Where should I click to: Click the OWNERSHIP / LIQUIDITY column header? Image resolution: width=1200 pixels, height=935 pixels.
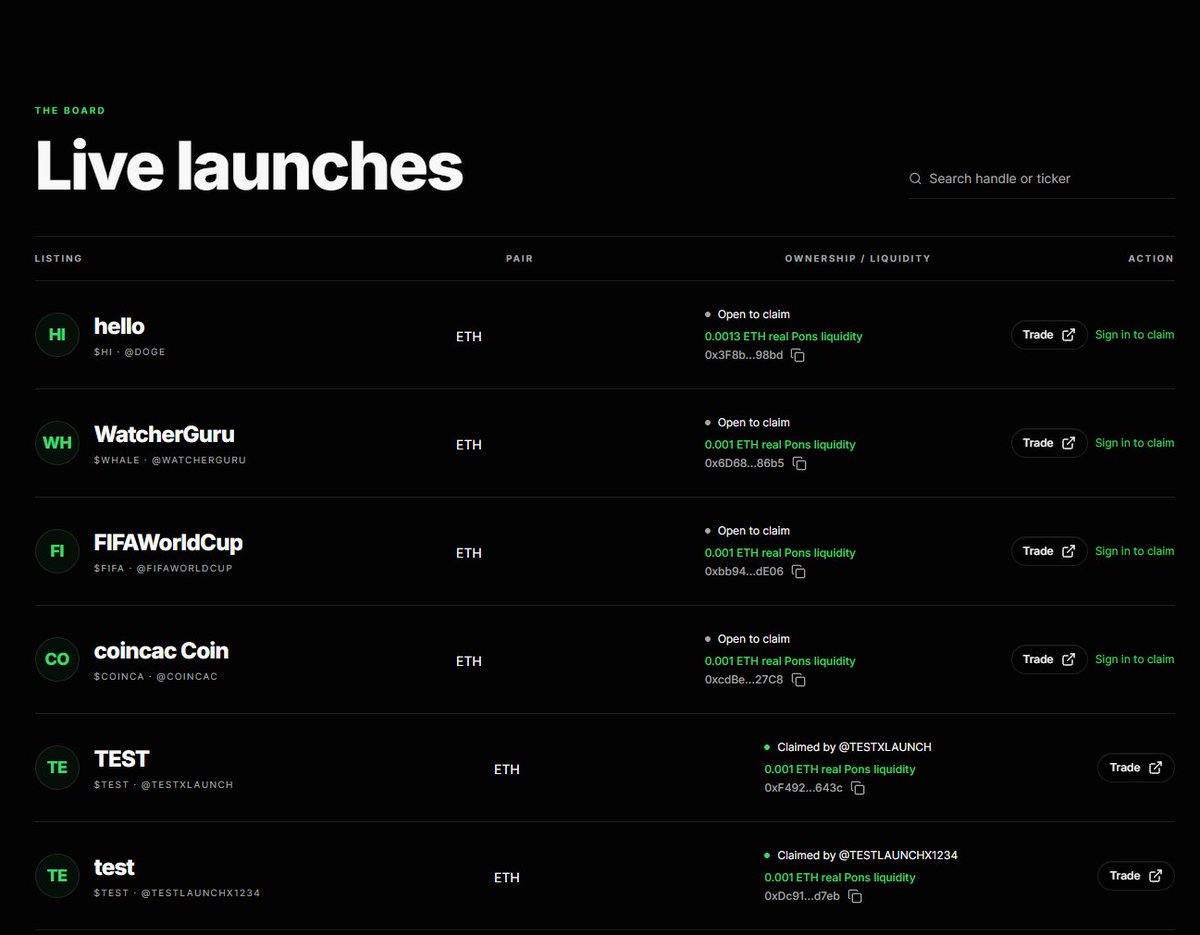858,258
